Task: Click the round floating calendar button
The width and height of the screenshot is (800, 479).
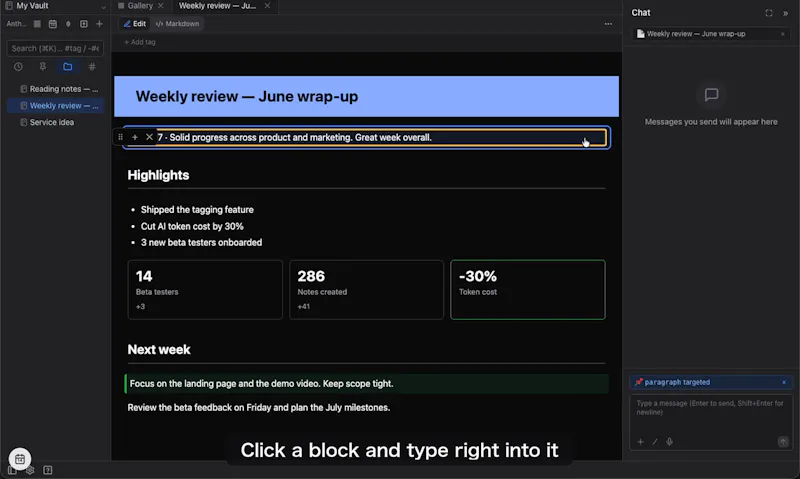Action: (x=20, y=459)
